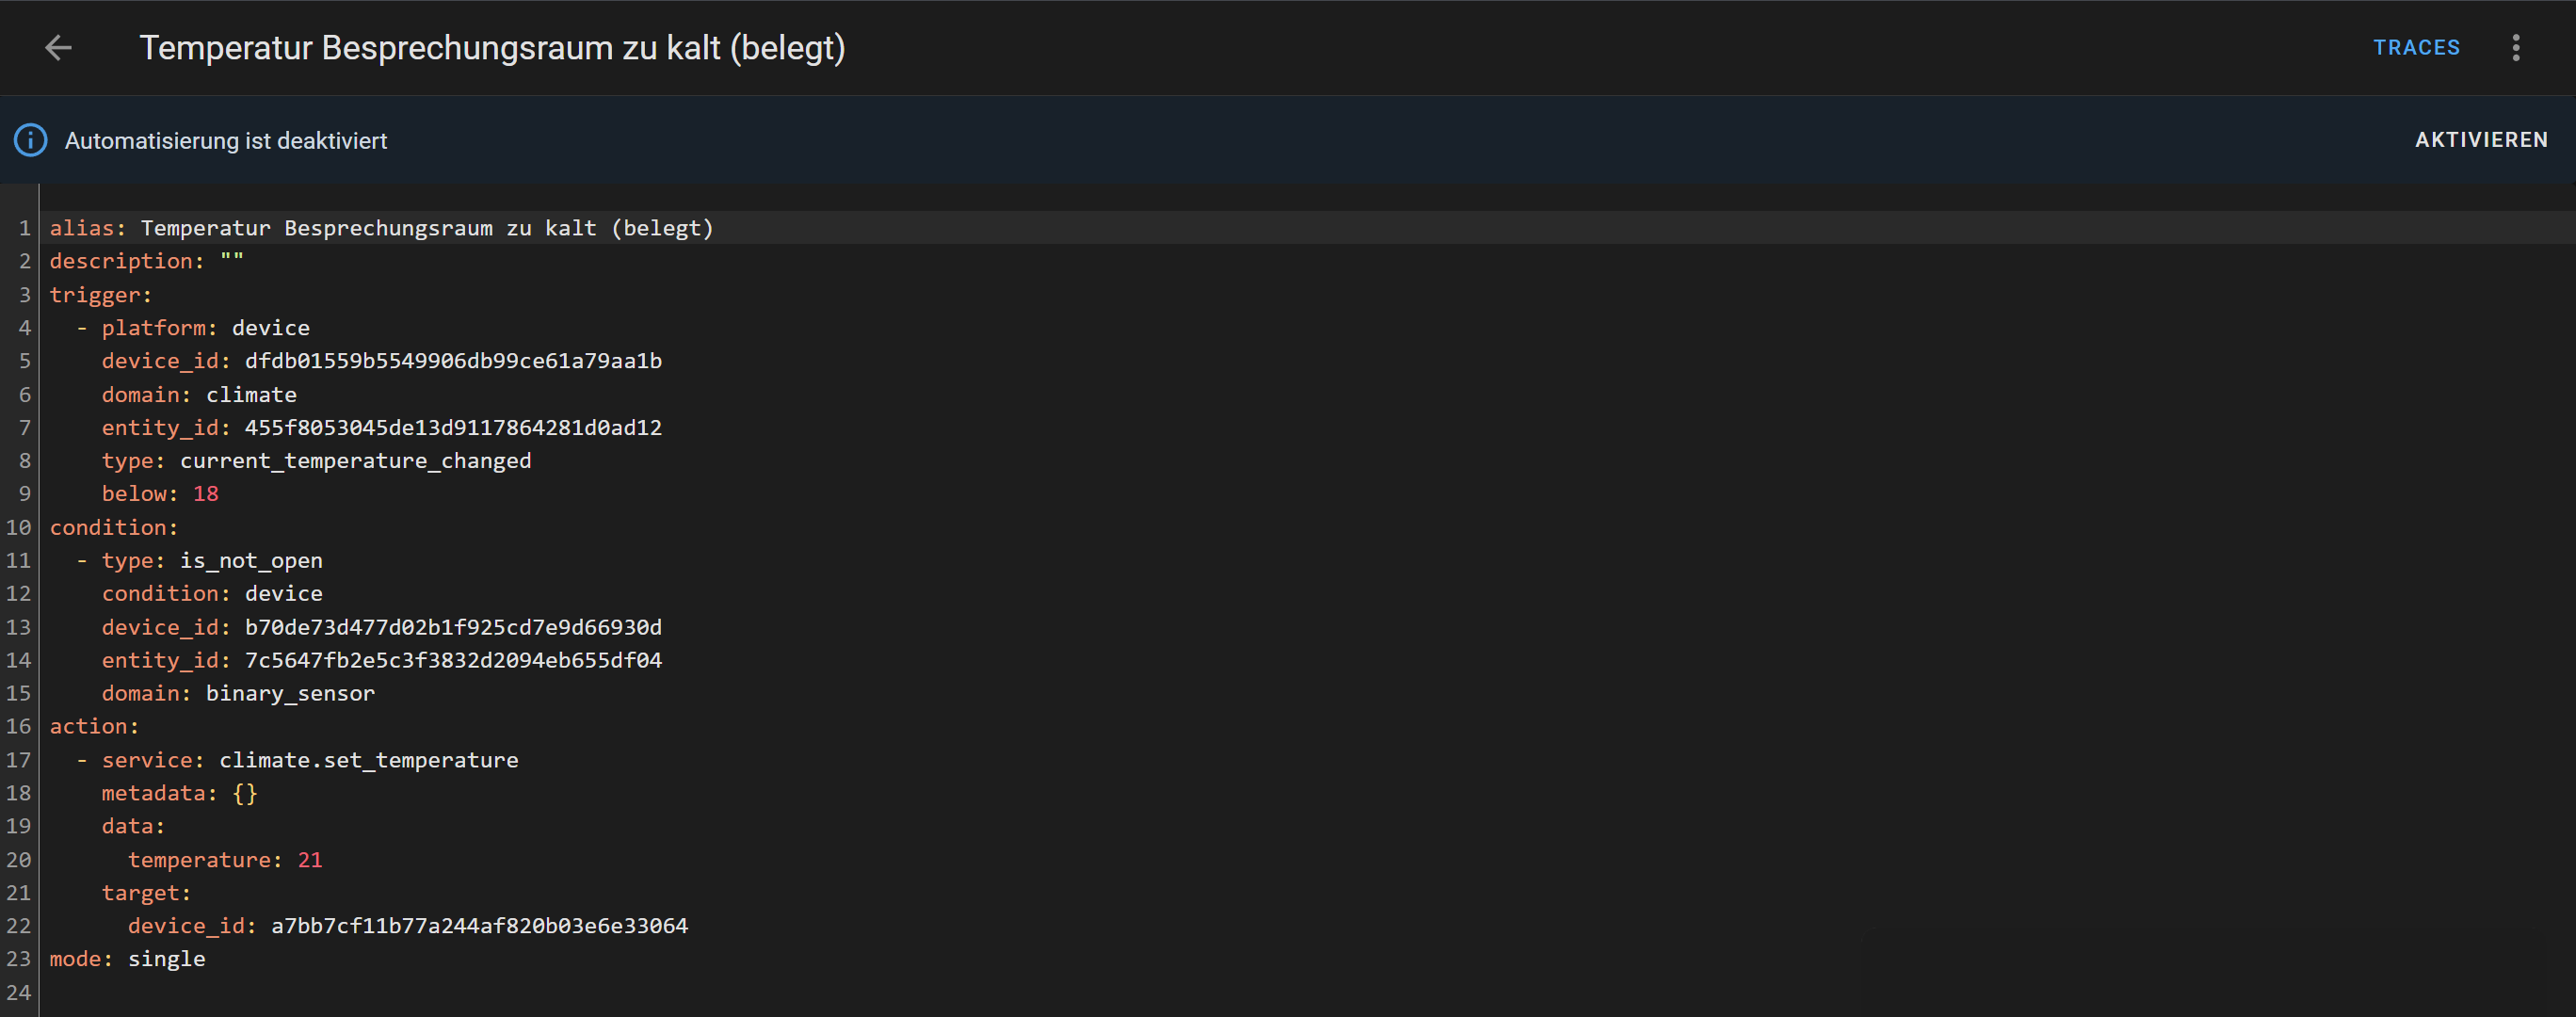Click the 'climate.set_temperature' service text
Viewport: 2576px width, 1017px height.
(x=368, y=760)
